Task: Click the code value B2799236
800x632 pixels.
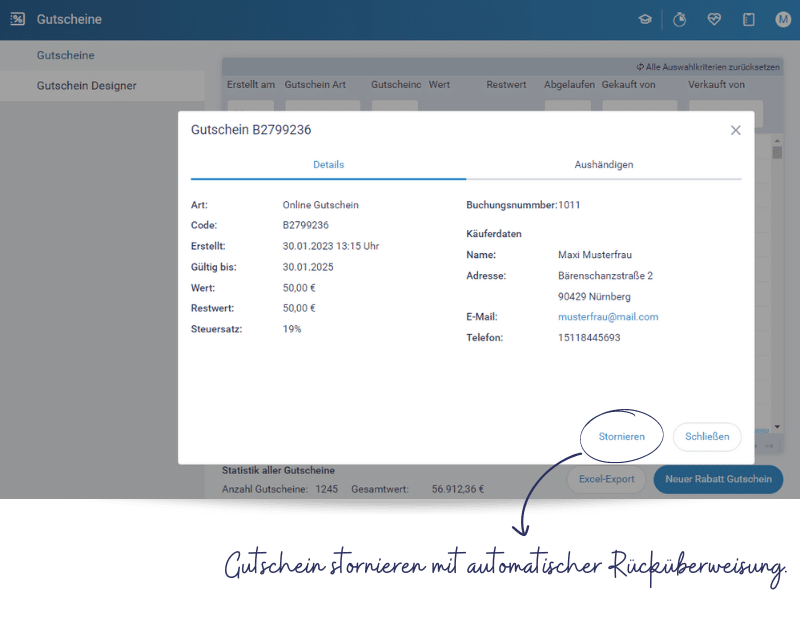Action: [305, 225]
